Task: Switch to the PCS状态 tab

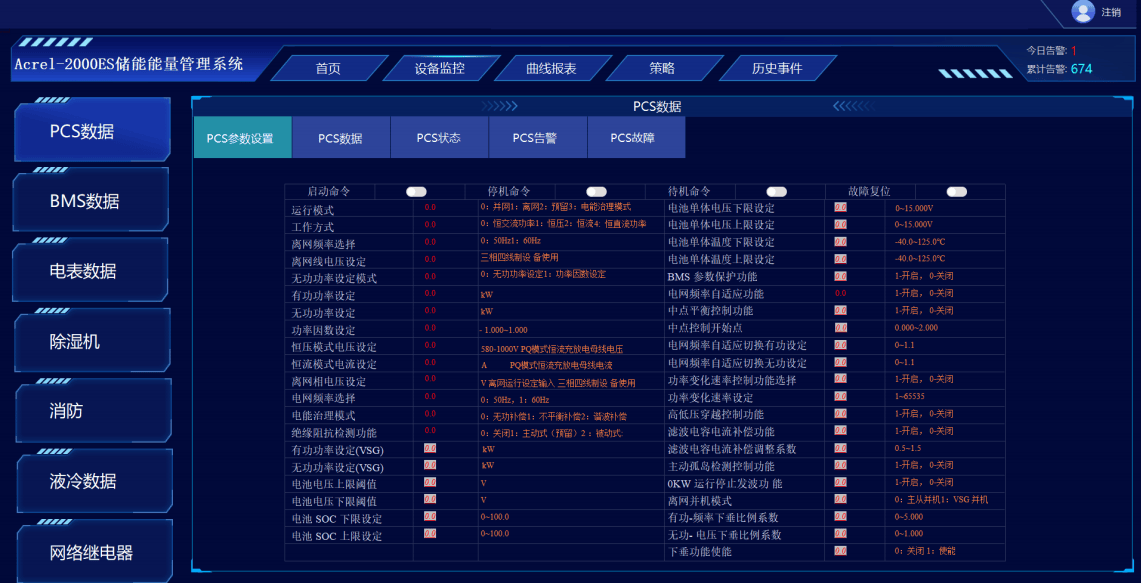Action: pos(438,138)
